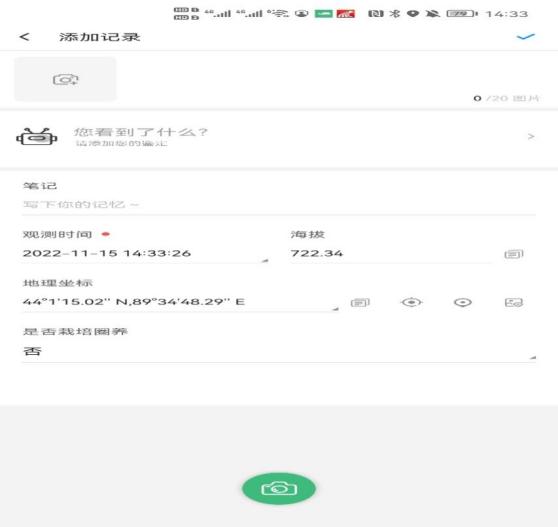This screenshot has height=527, width=558.
Task: Tap the 添加记录 page title
Action: [x=100, y=37]
